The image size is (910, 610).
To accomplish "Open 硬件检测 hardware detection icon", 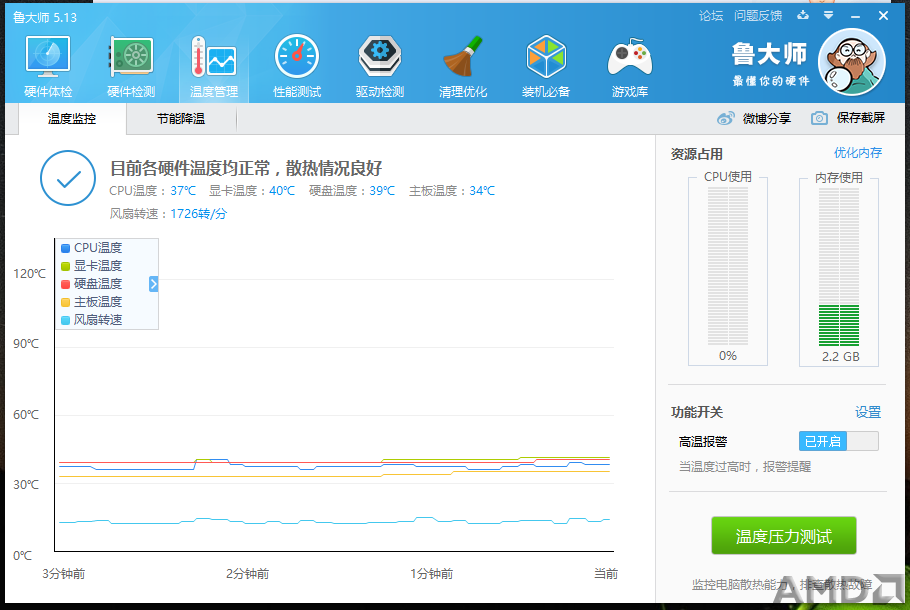I will pyautogui.click(x=131, y=57).
